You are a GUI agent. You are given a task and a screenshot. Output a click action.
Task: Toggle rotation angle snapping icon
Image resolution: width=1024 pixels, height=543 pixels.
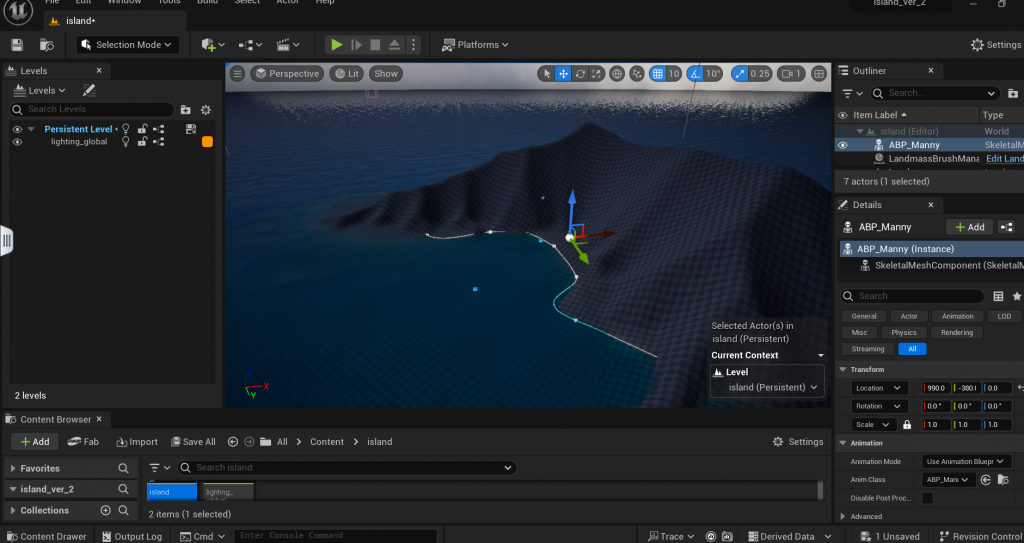pyautogui.click(x=696, y=74)
